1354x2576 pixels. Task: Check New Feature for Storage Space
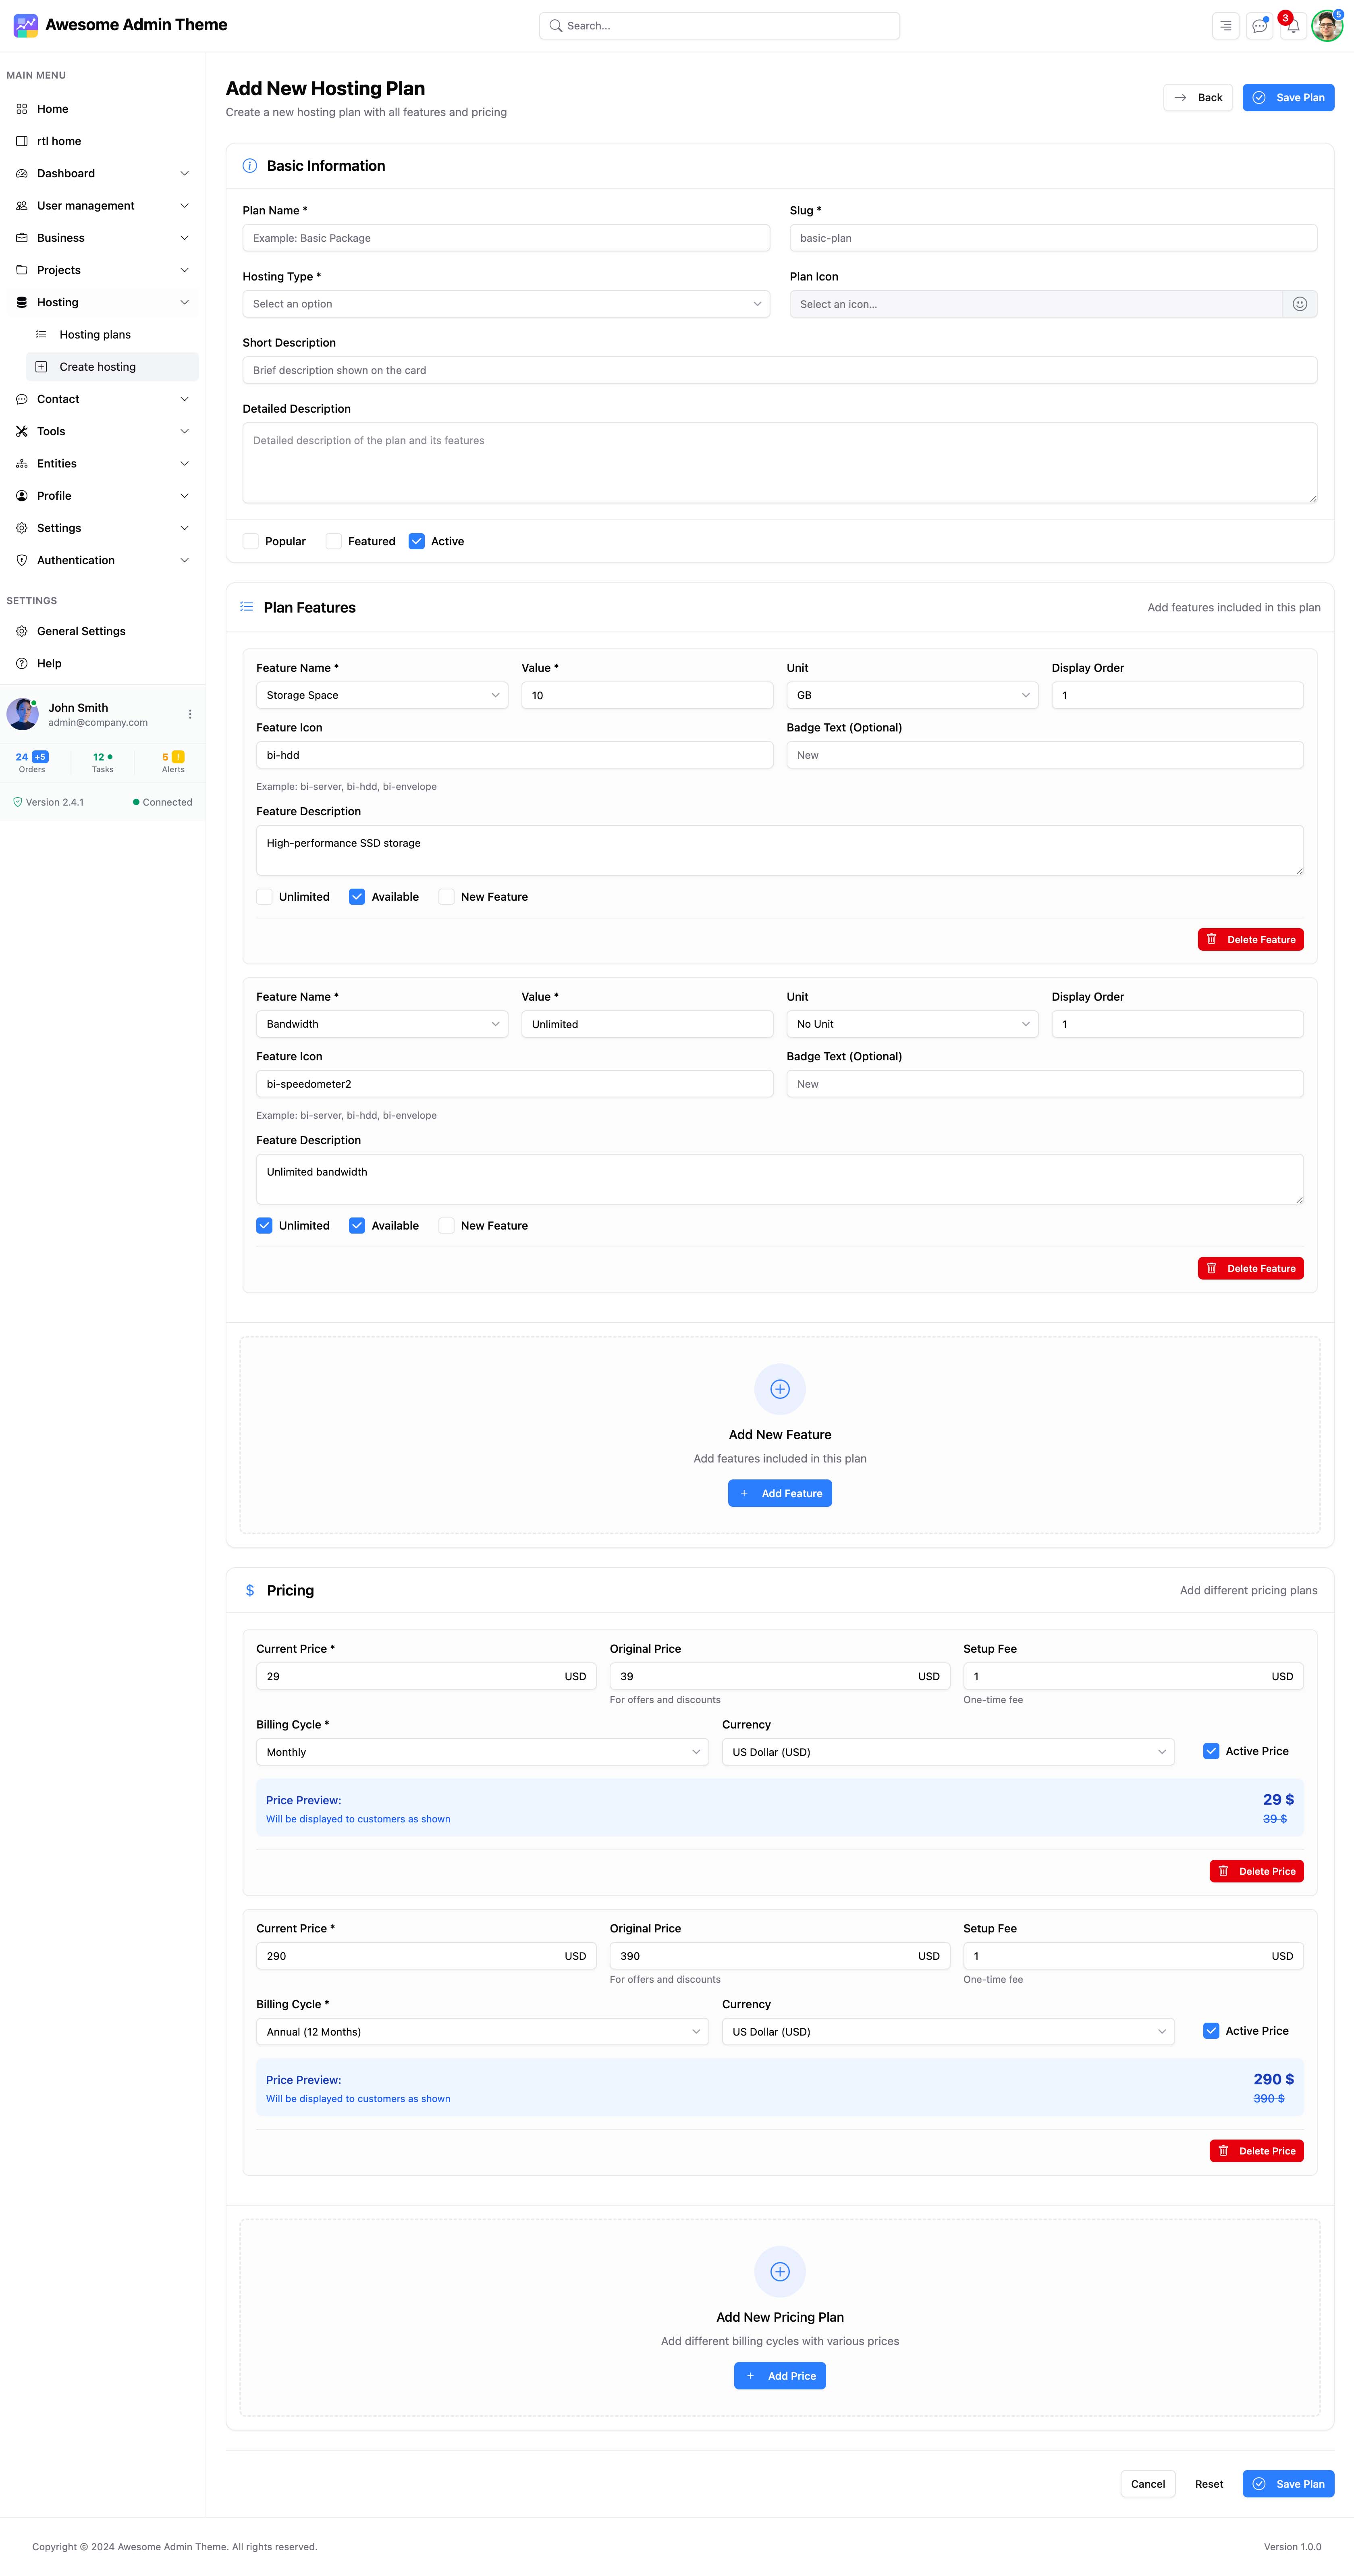[447, 897]
